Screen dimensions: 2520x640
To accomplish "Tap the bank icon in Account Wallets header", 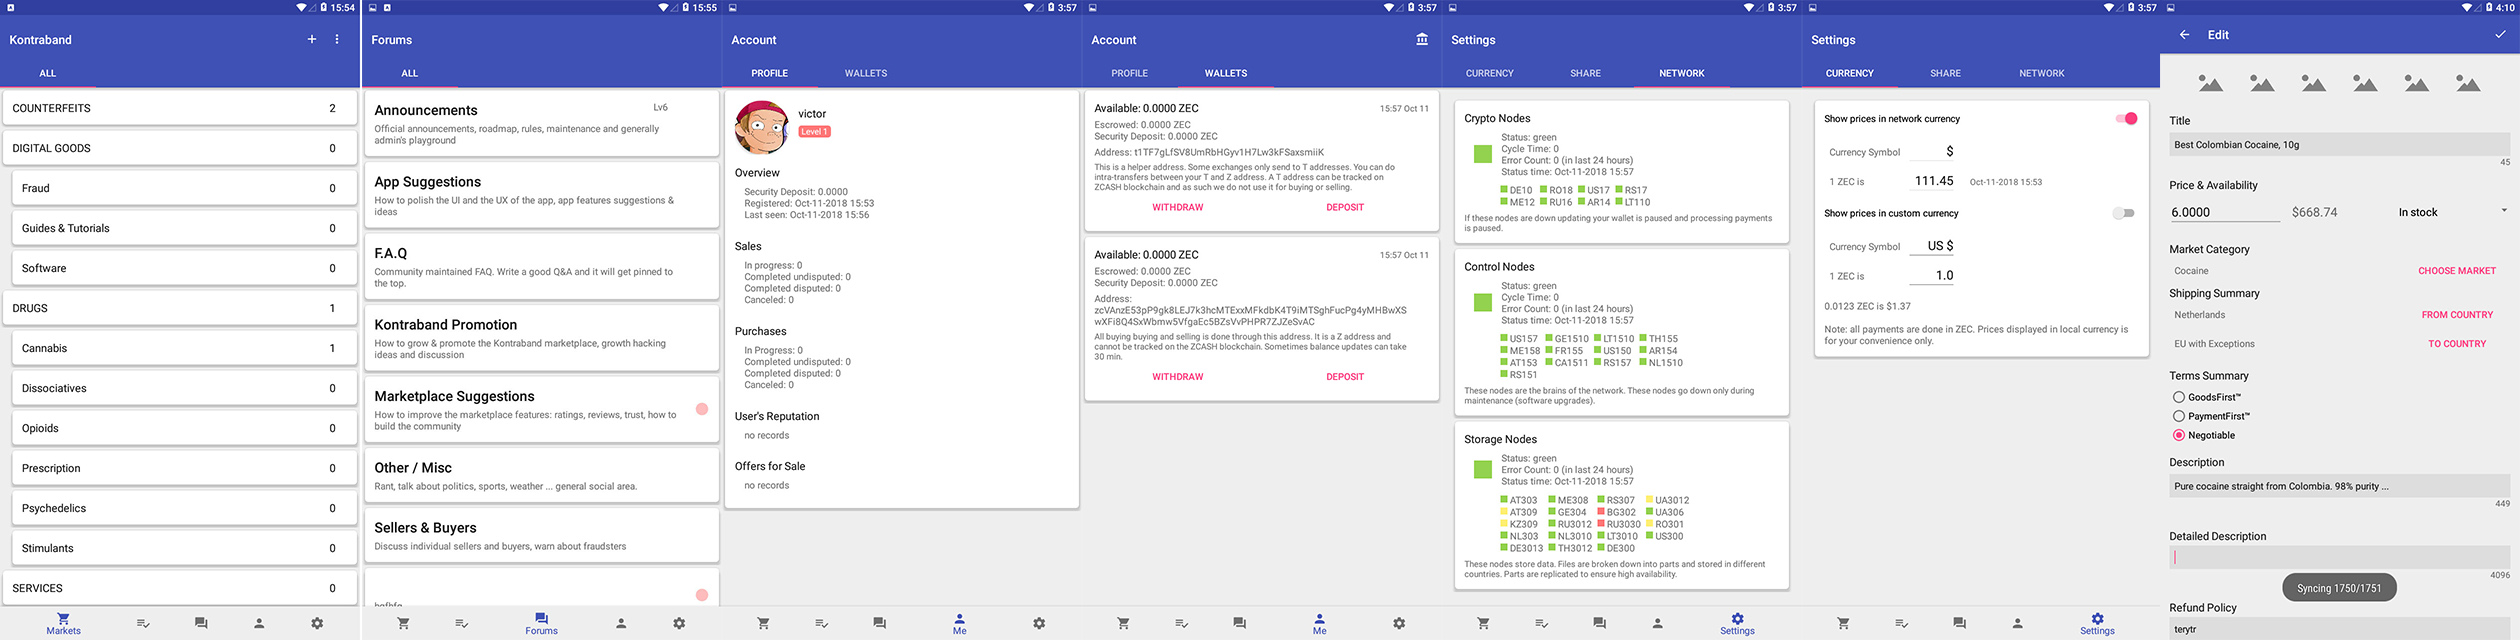I will point(1422,39).
